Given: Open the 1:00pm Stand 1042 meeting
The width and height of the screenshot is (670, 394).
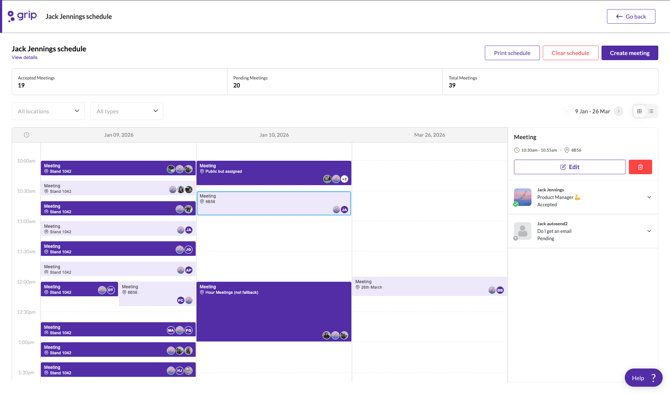Looking at the screenshot, I should [118, 350].
